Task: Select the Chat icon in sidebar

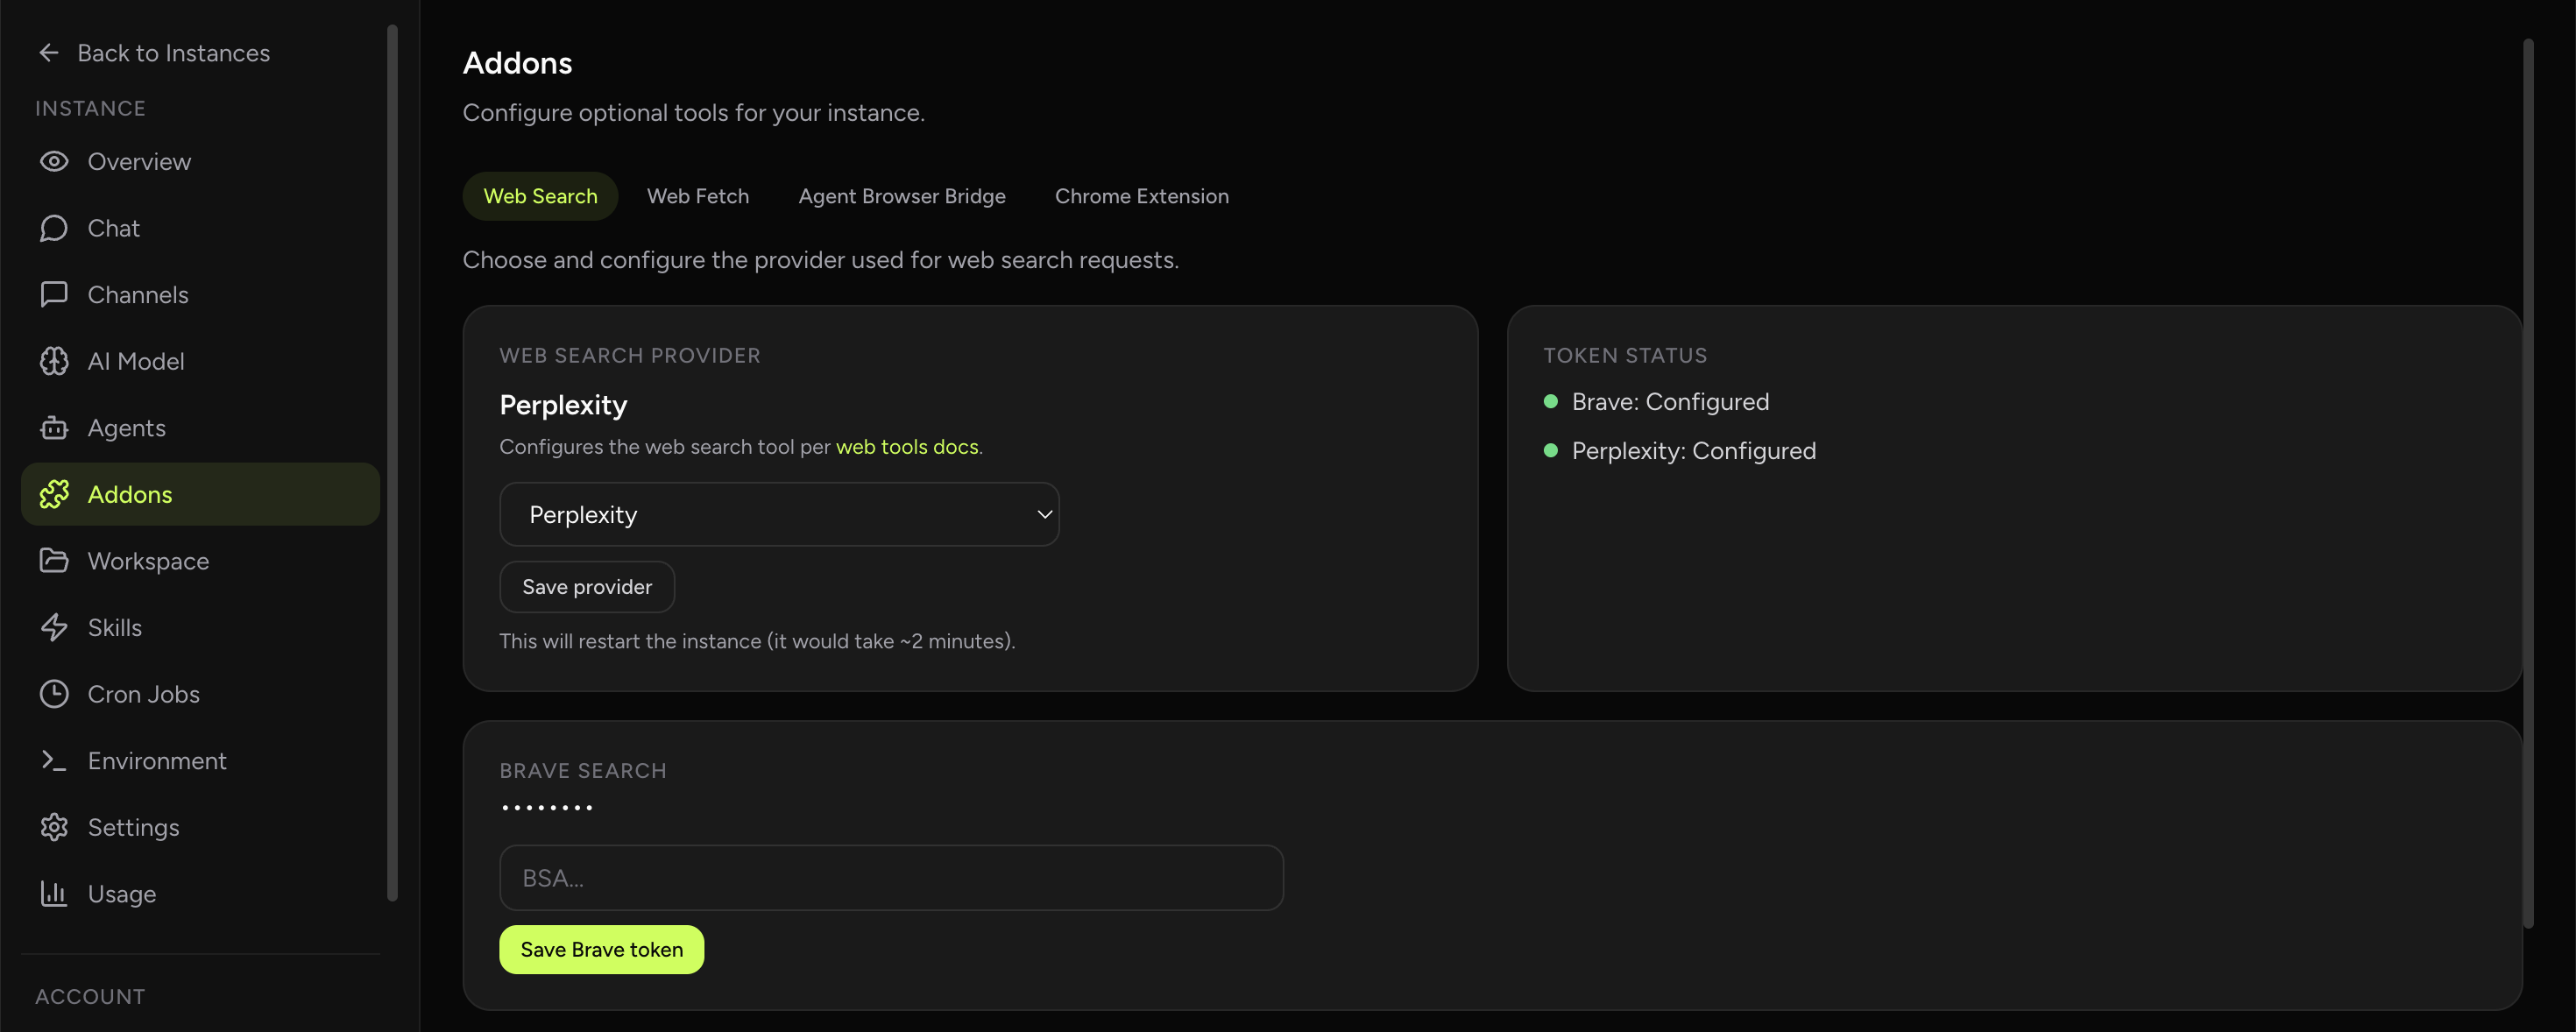Action: coord(54,228)
